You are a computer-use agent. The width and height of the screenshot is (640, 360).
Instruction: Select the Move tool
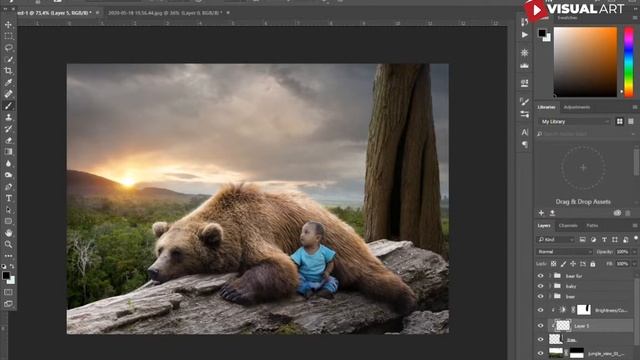[8, 25]
